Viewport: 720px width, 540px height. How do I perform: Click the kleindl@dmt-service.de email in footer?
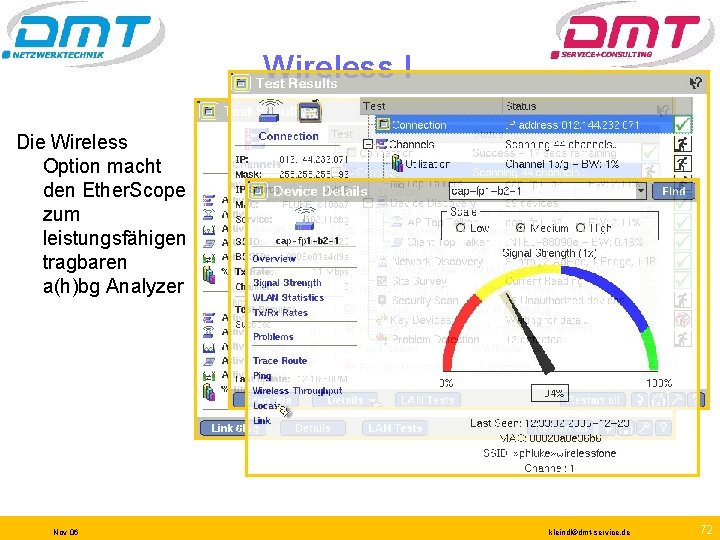[x=589, y=532]
